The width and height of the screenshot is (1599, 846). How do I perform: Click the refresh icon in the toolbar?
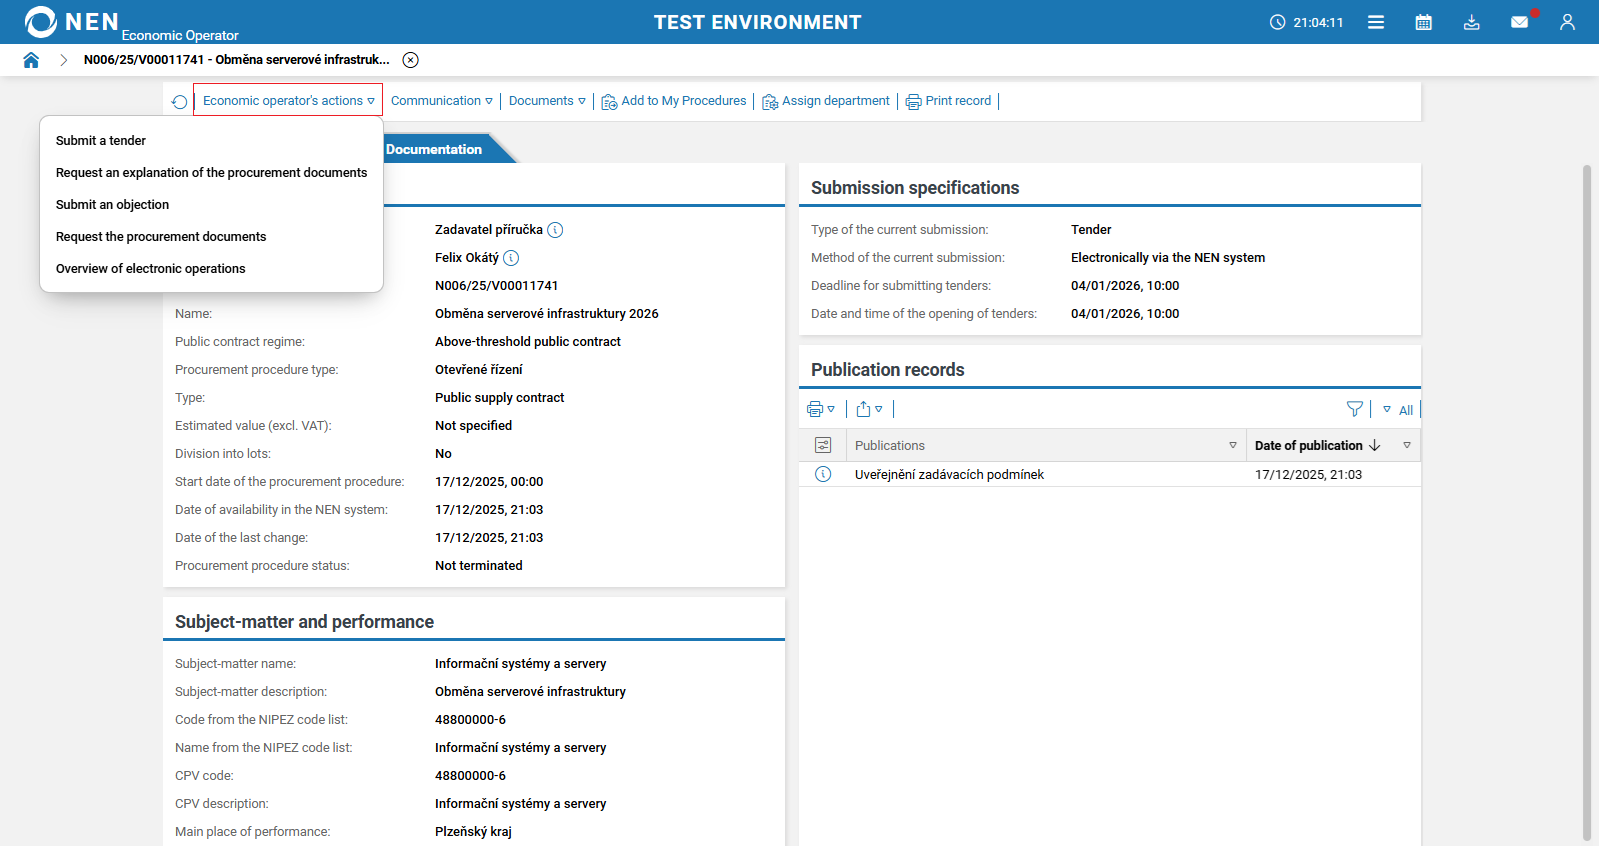tap(179, 102)
